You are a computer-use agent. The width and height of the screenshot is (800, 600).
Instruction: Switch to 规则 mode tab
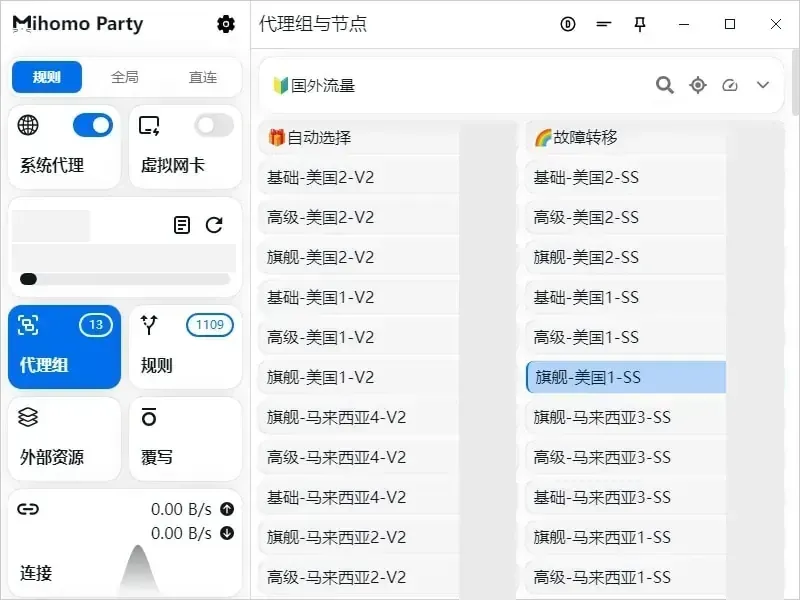tap(47, 77)
